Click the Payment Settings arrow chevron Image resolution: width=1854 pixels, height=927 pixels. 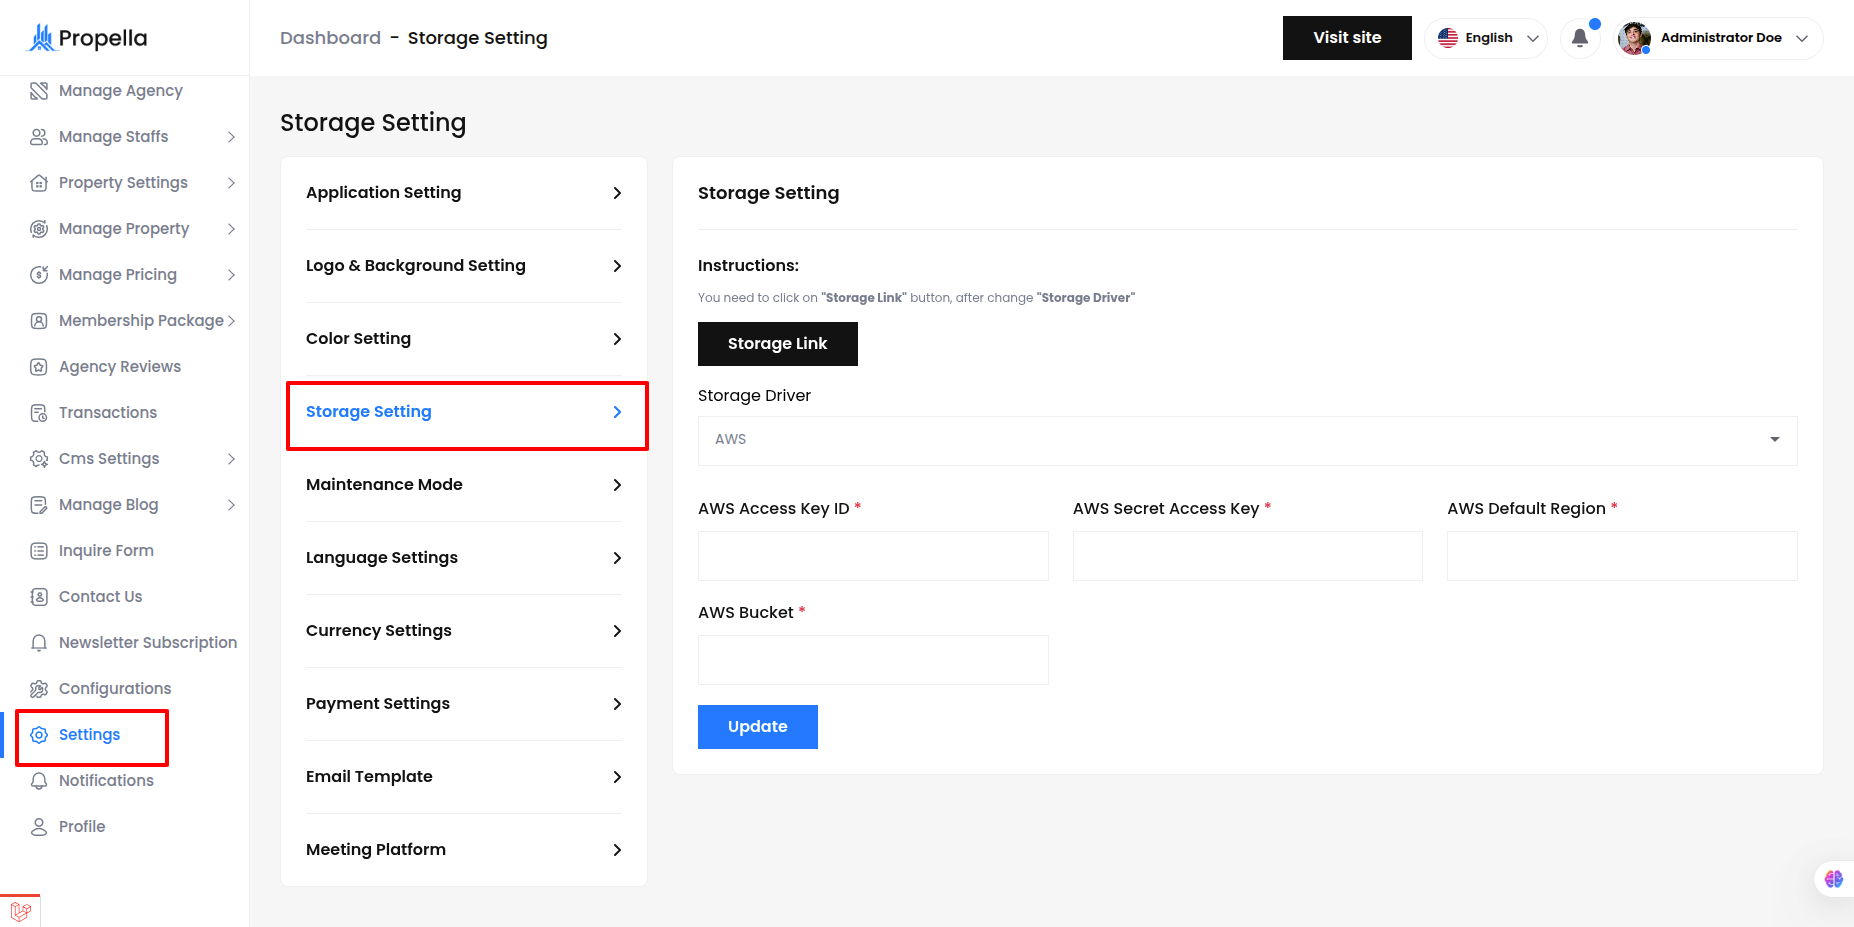pyautogui.click(x=617, y=704)
